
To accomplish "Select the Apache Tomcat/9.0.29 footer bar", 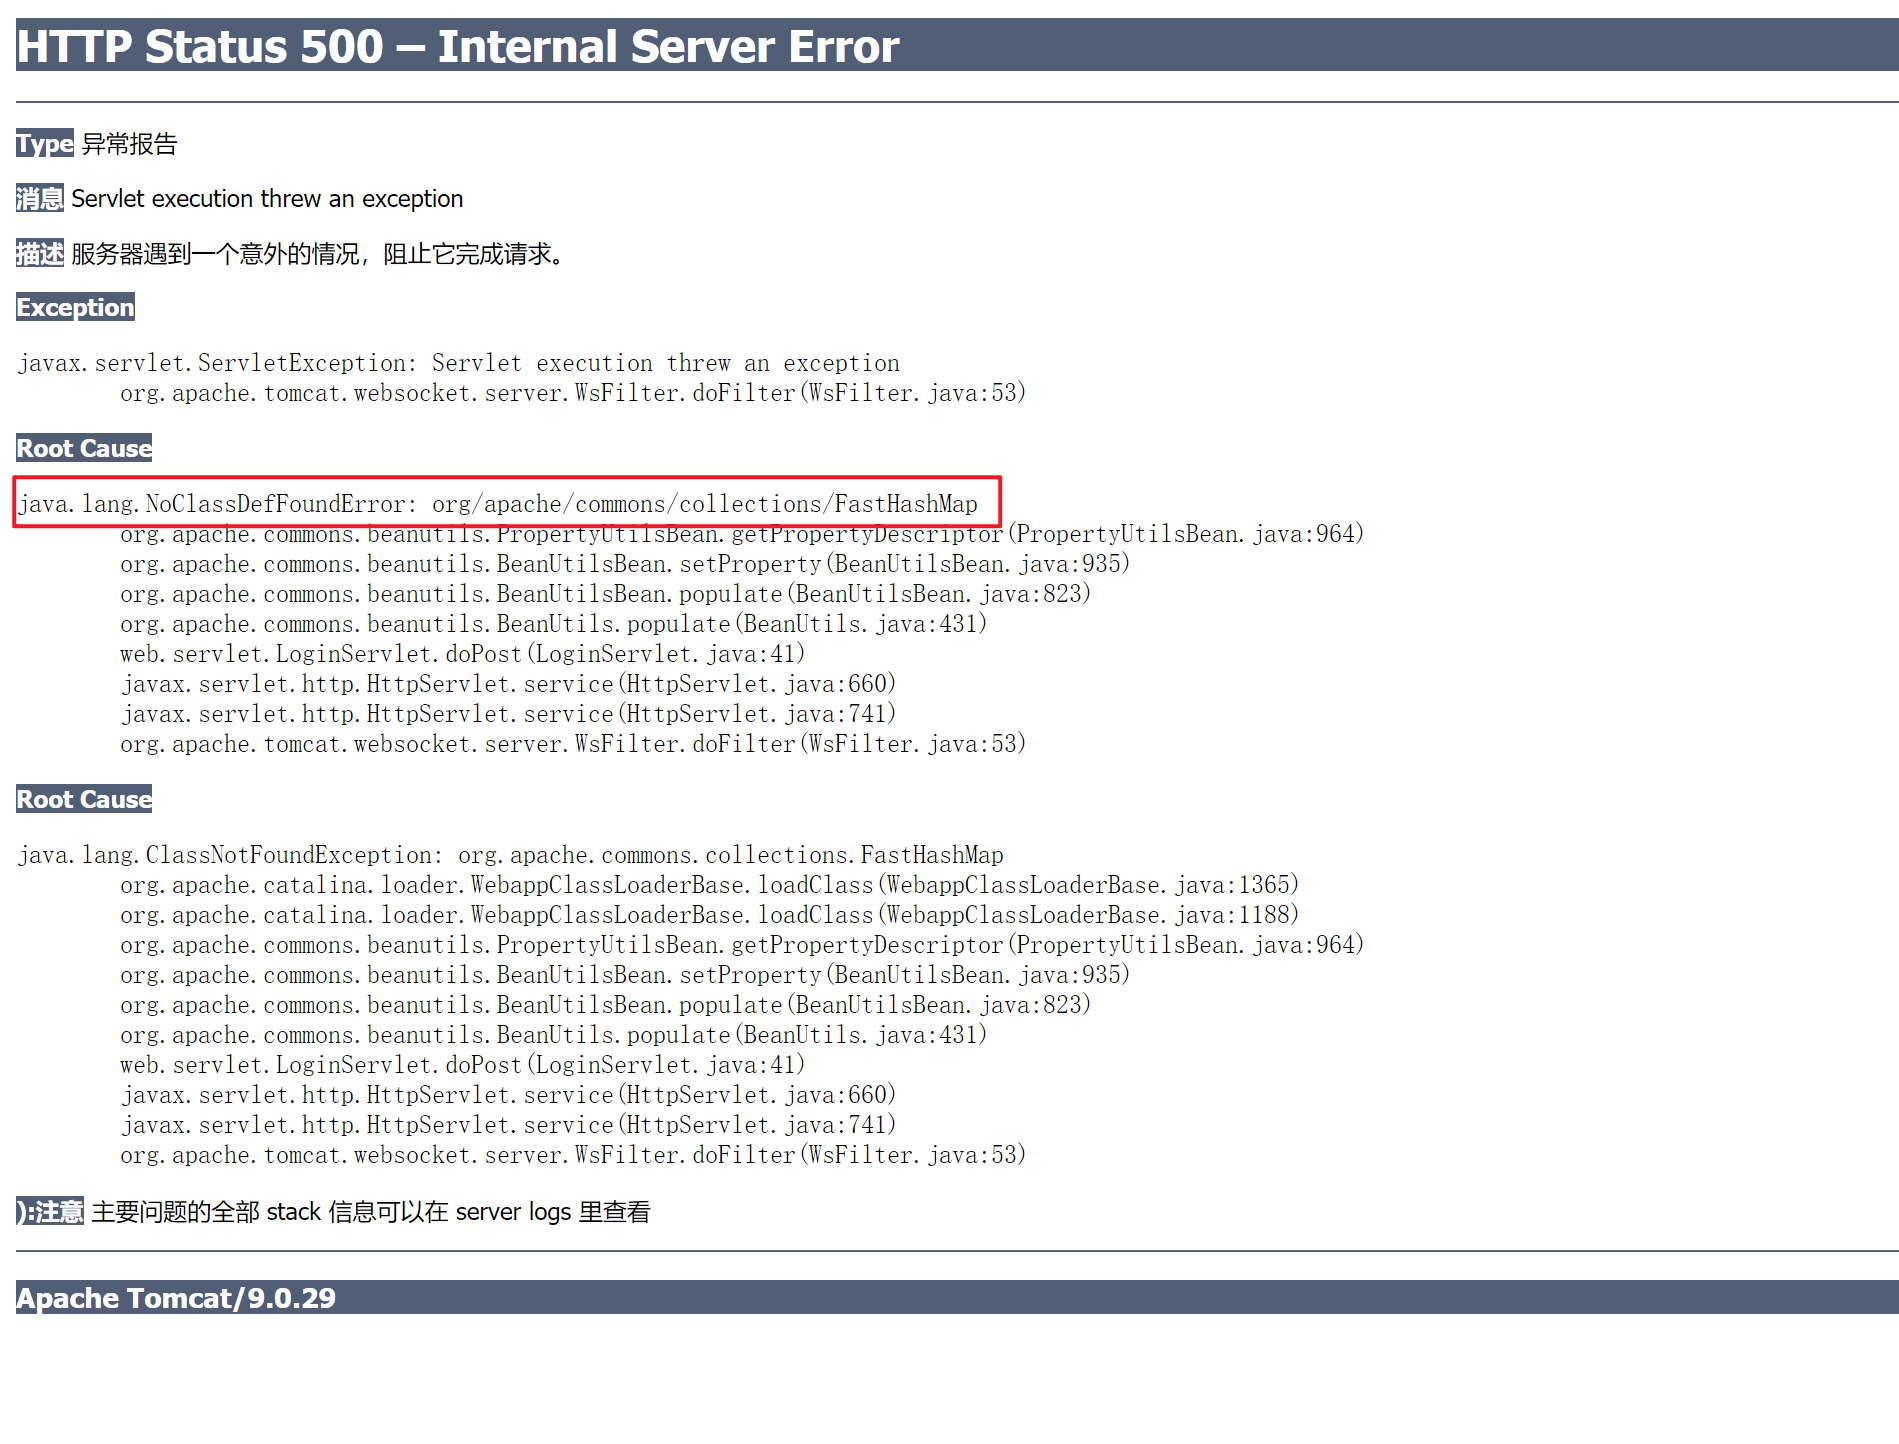I will (x=175, y=1297).
